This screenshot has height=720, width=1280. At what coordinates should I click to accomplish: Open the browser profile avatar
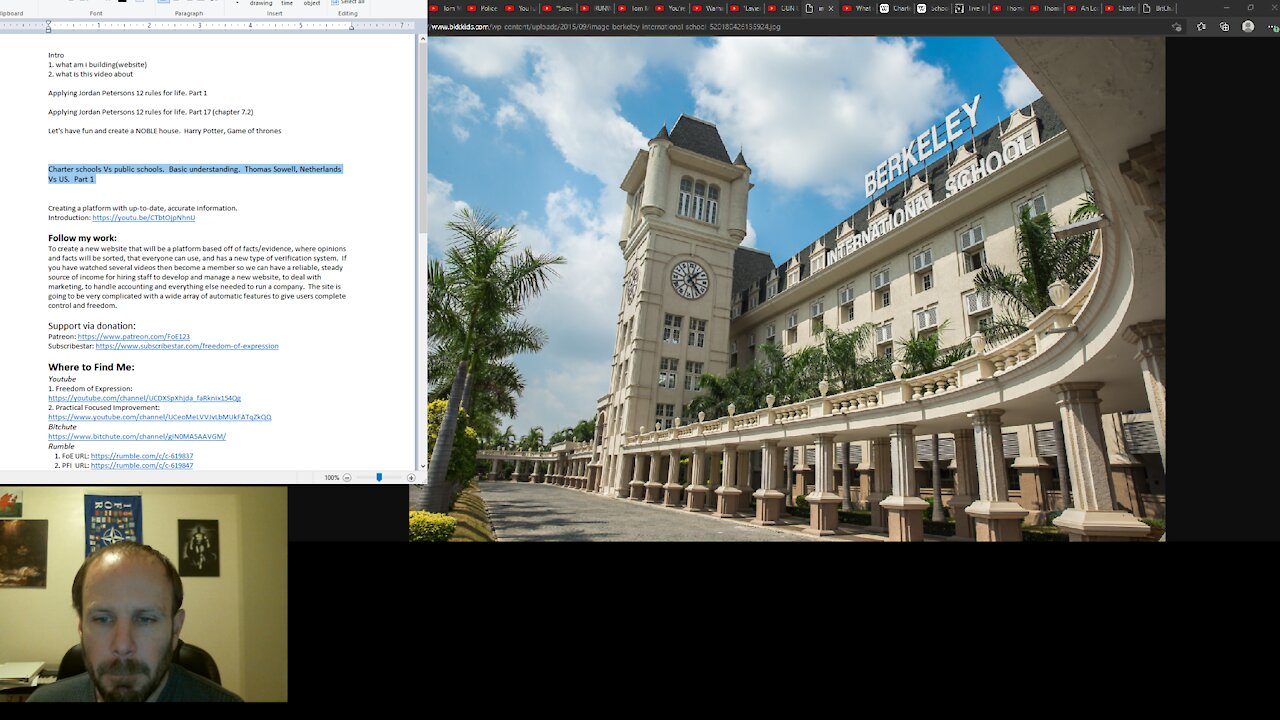[x=1247, y=27]
